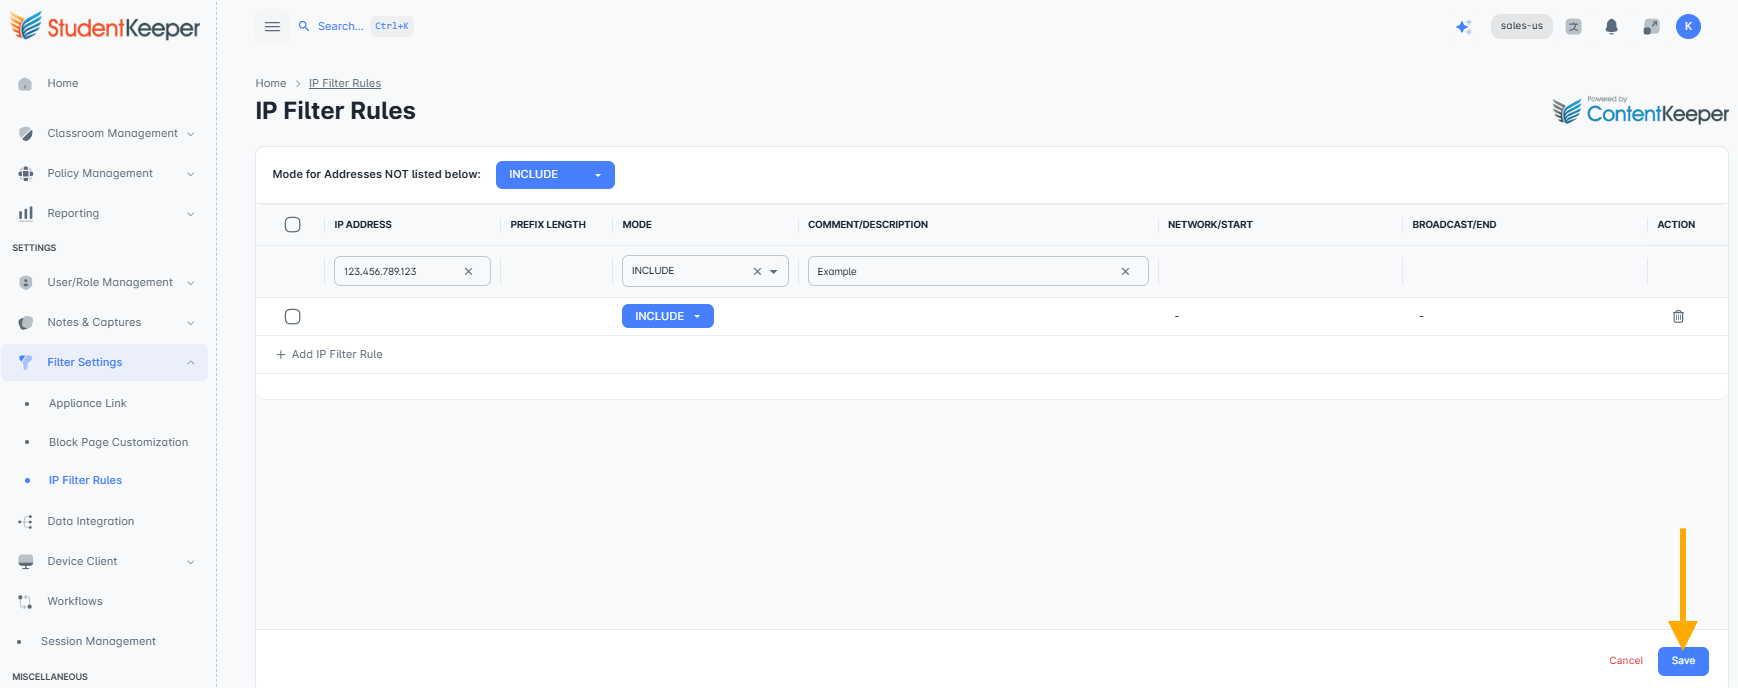Open the language translate icon
This screenshot has height=688, width=1738.
[1573, 27]
